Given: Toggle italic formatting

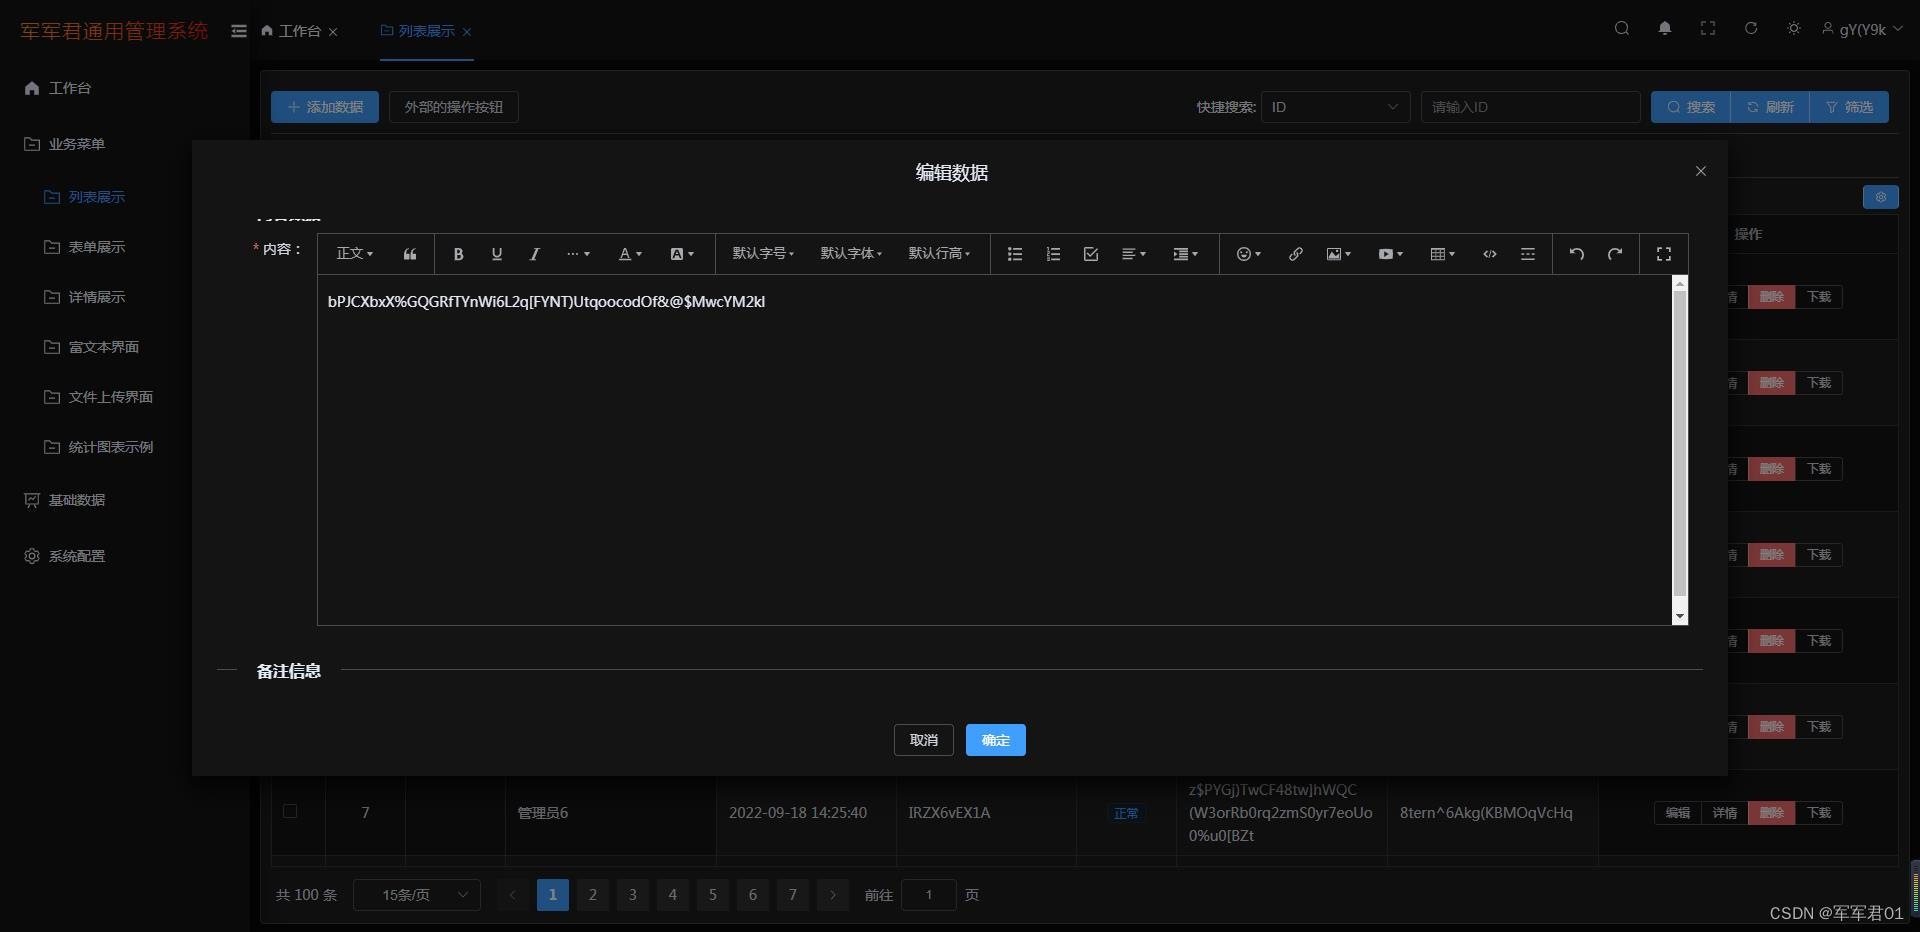Looking at the screenshot, I should tap(534, 254).
